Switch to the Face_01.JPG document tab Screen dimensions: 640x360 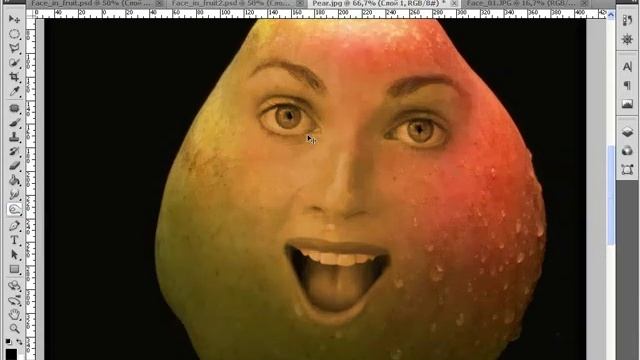(x=527, y=3)
